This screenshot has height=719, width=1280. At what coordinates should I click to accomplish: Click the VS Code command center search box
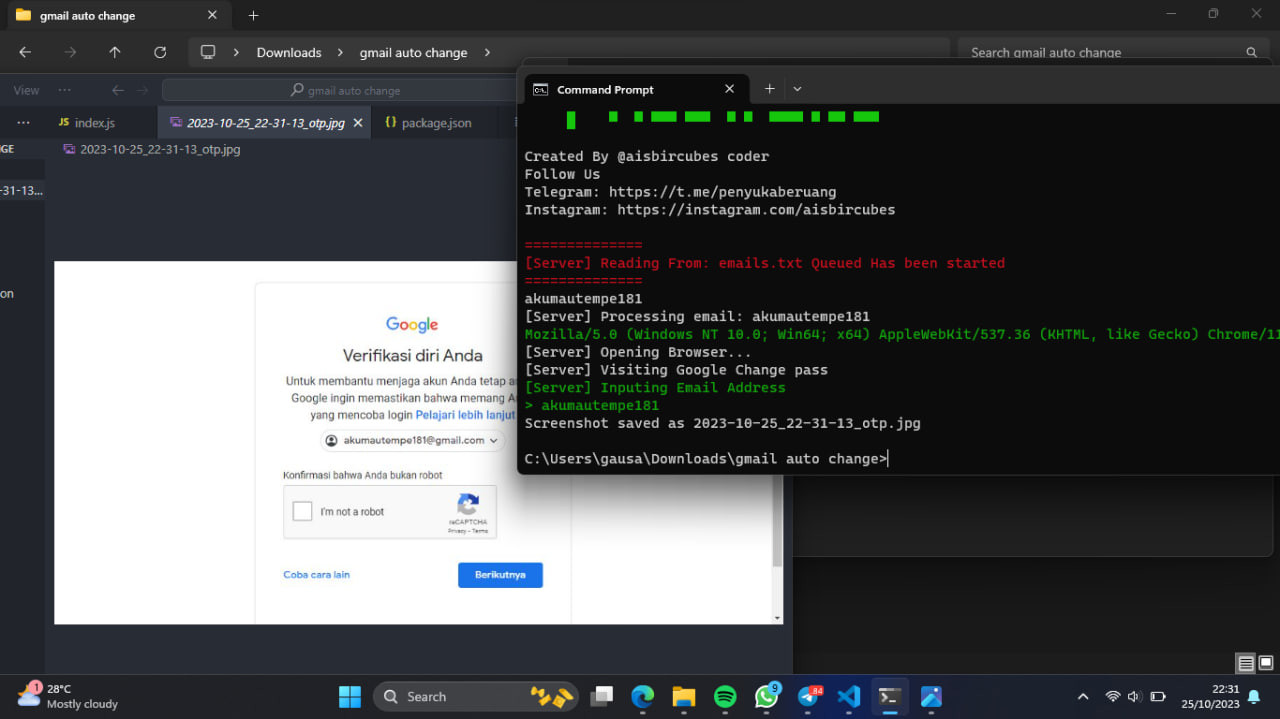tap(340, 90)
